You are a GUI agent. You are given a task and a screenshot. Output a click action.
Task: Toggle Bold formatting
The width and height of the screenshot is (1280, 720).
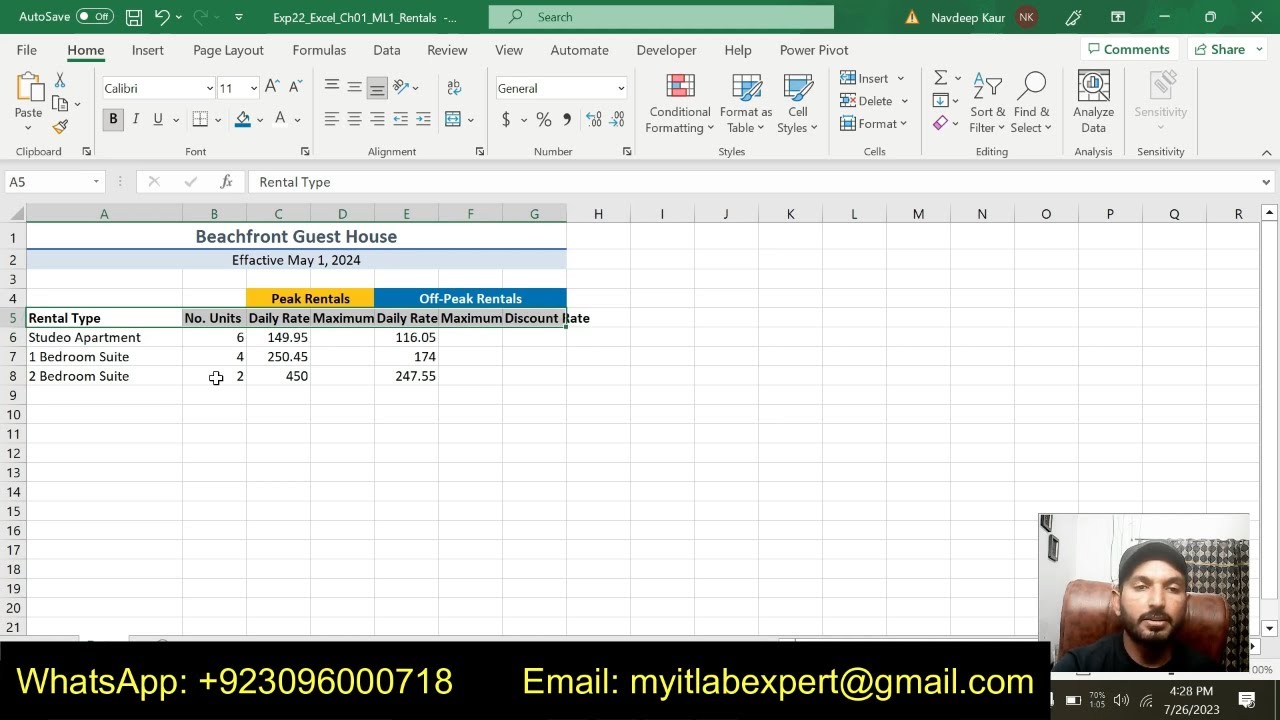pos(113,119)
